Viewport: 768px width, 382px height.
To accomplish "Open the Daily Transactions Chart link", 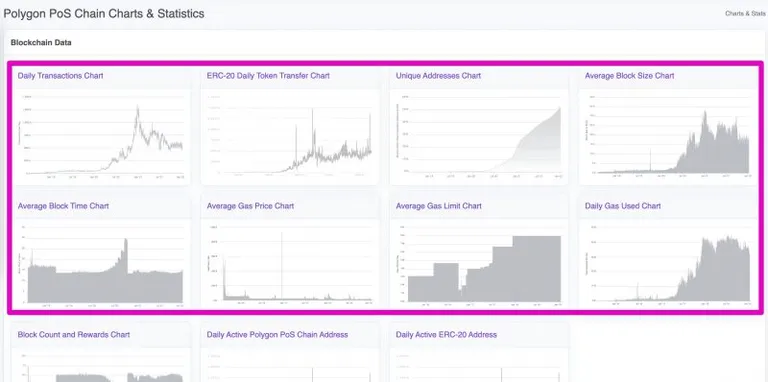I will click(x=60, y=75).
